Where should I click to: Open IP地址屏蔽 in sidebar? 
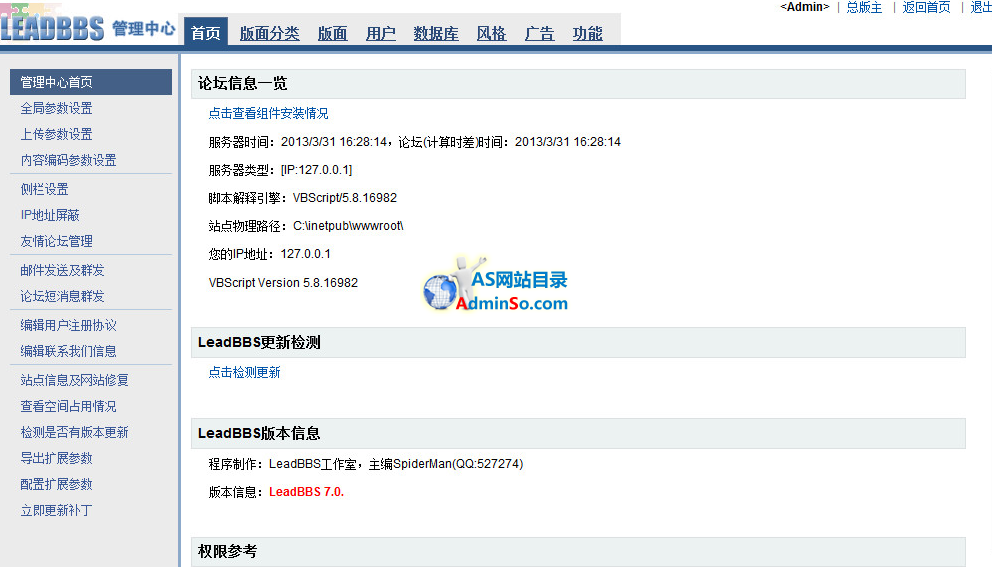50,215
